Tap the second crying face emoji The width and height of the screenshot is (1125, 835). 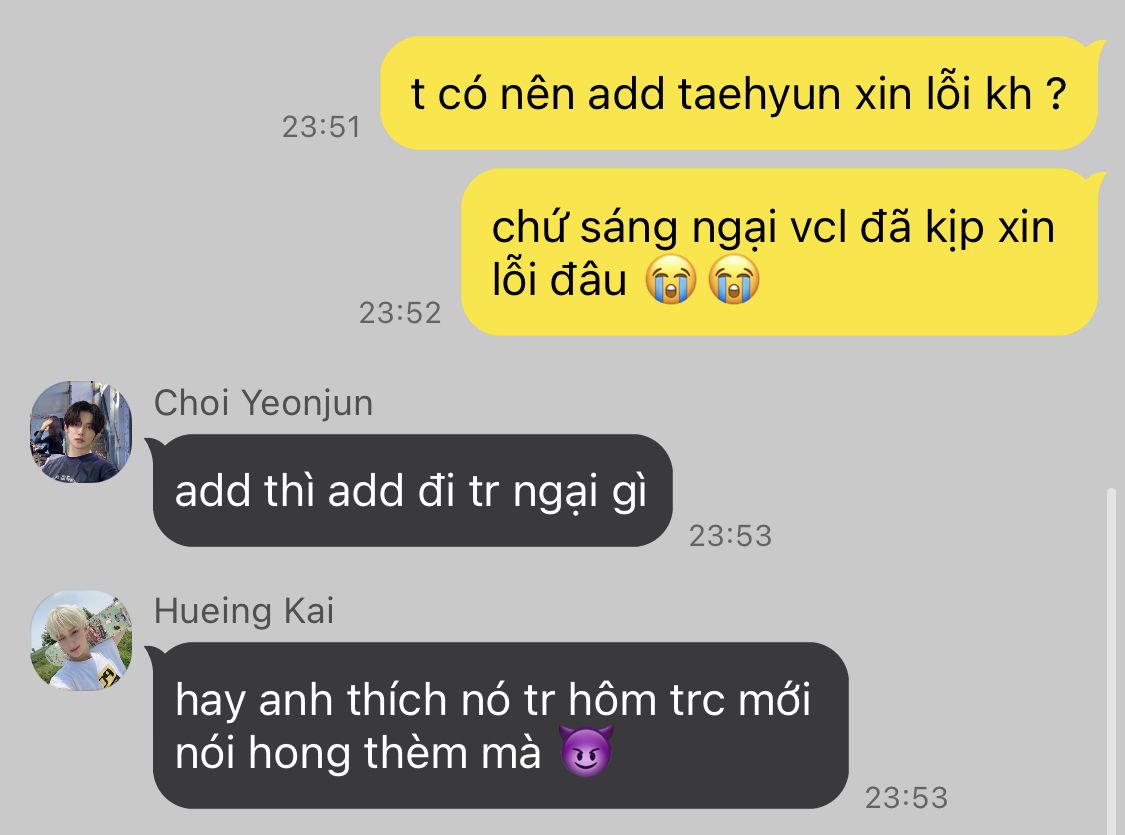pyautogui.click(x=733, y=279)
